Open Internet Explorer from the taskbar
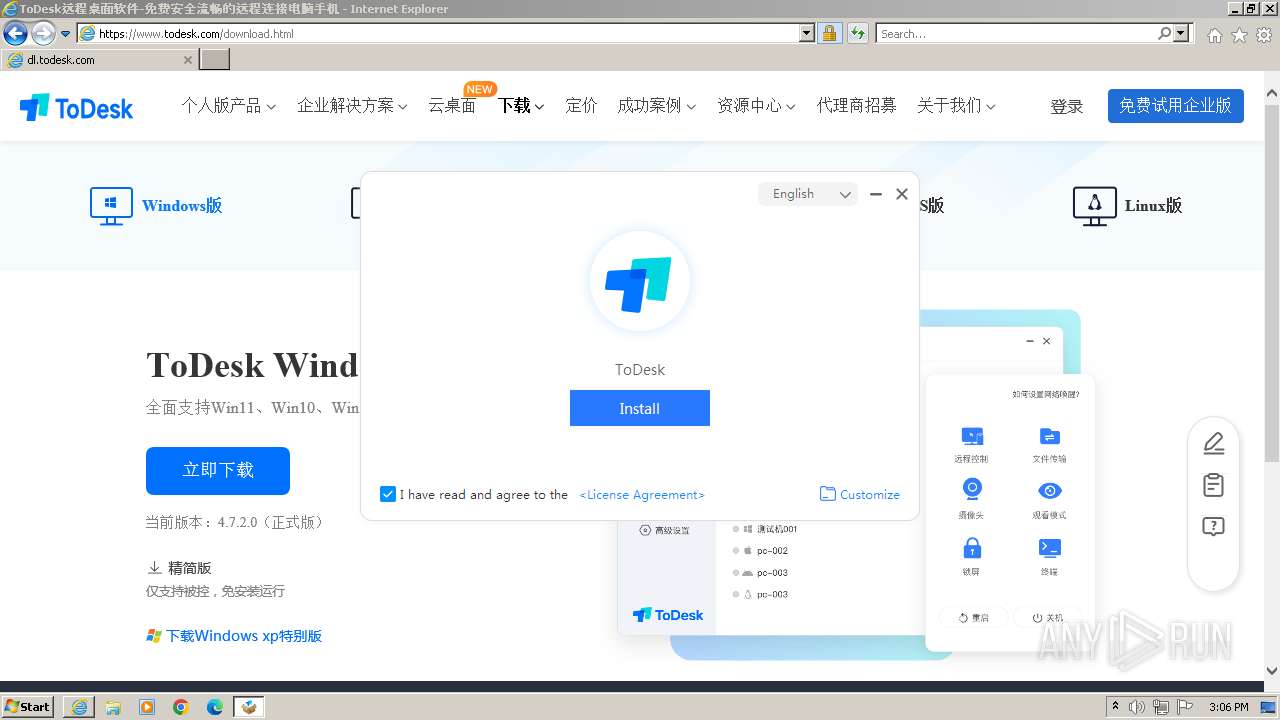 pos(79,707)
